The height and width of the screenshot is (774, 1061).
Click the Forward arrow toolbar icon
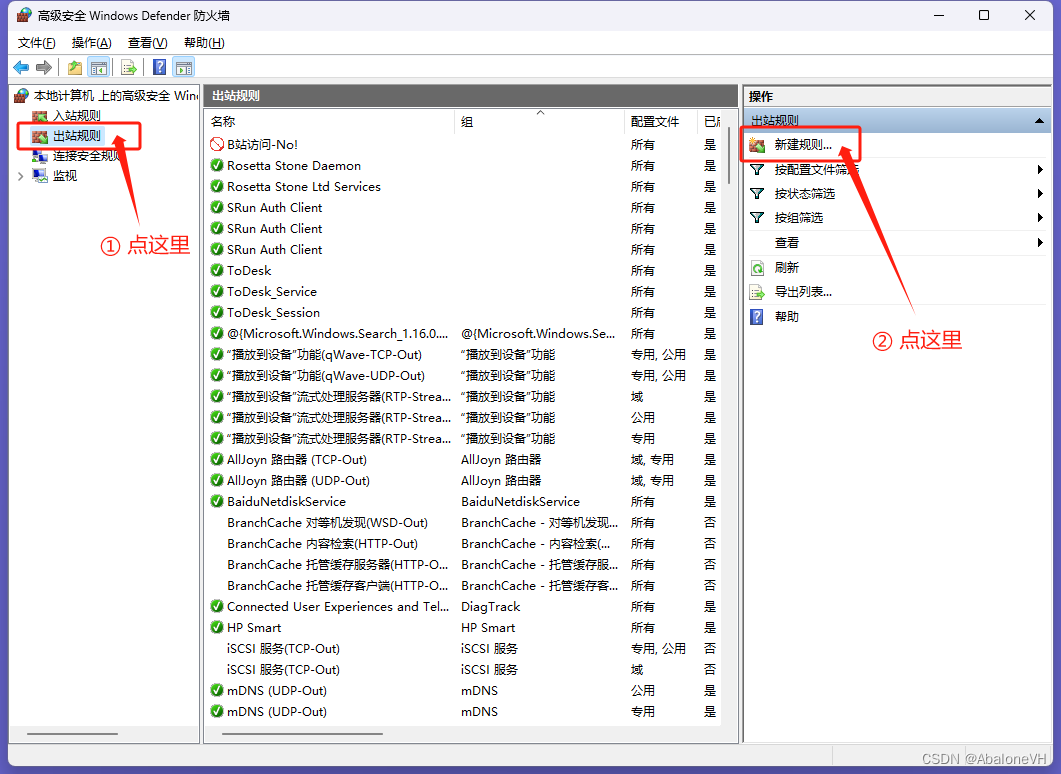pyautogui.click(x=44, y=67)
